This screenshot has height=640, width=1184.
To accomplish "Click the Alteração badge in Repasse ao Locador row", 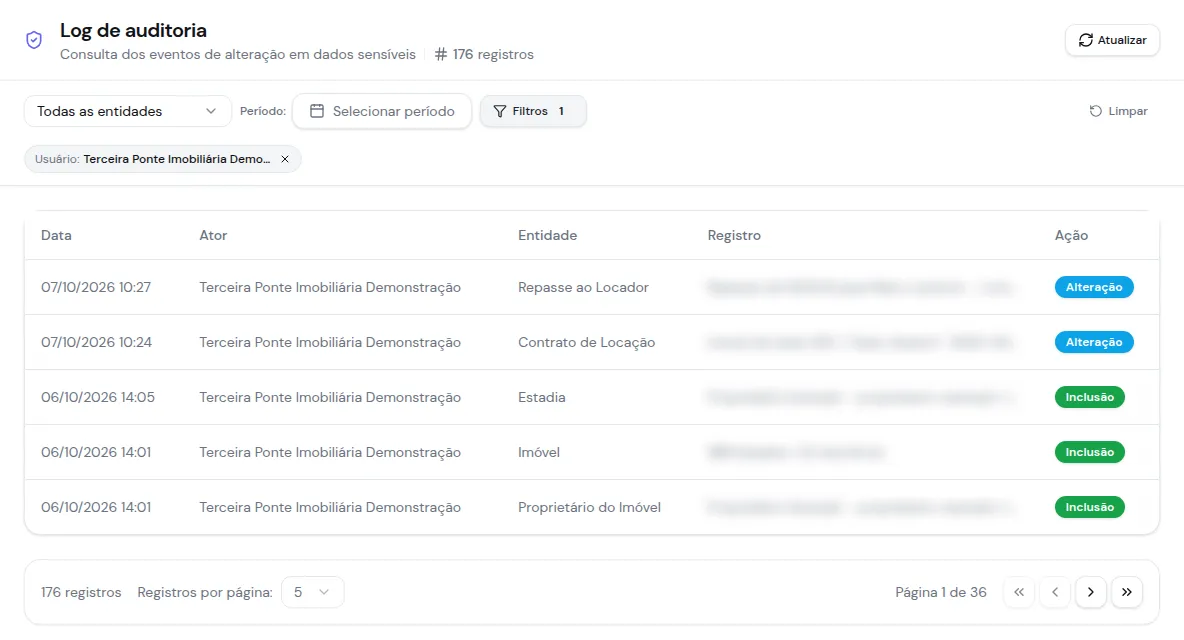I will click(x=1094, y=288).
